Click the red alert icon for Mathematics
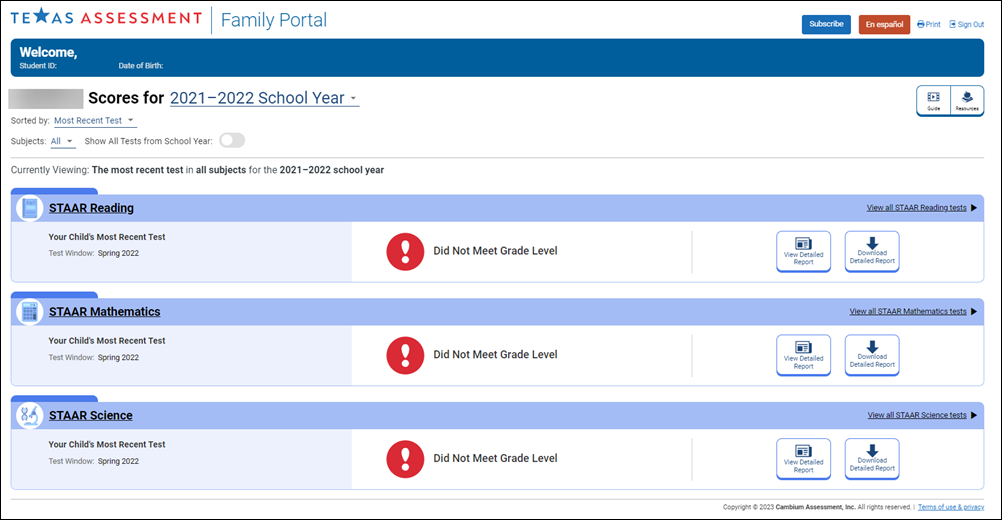 click(x=405, y=355)
